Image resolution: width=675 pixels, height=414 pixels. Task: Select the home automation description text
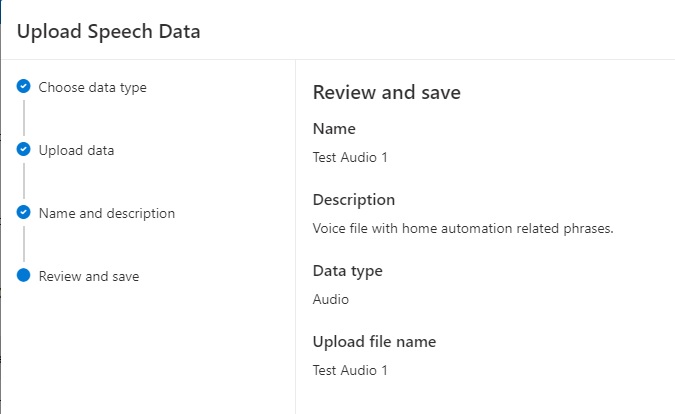(x=462, y=228)
